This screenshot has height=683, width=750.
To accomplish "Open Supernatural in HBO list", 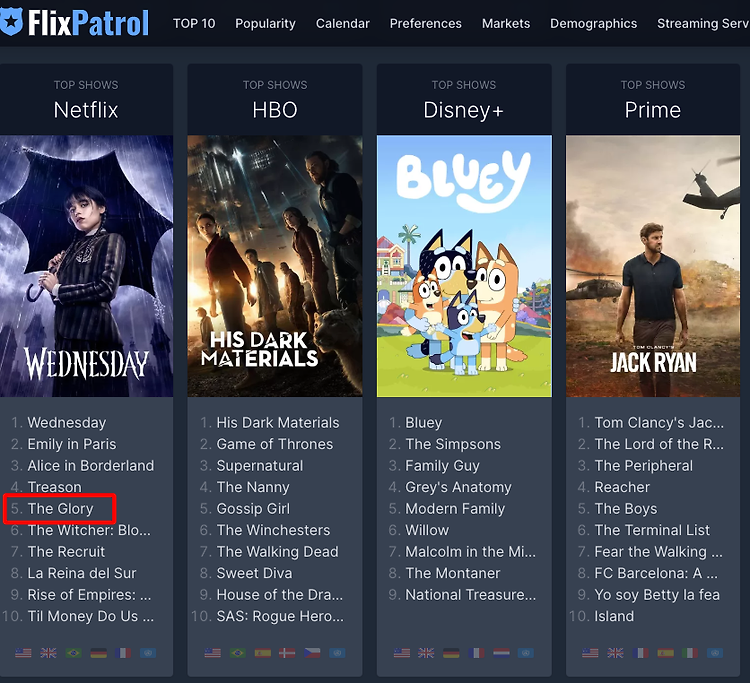I will [260, 465].
